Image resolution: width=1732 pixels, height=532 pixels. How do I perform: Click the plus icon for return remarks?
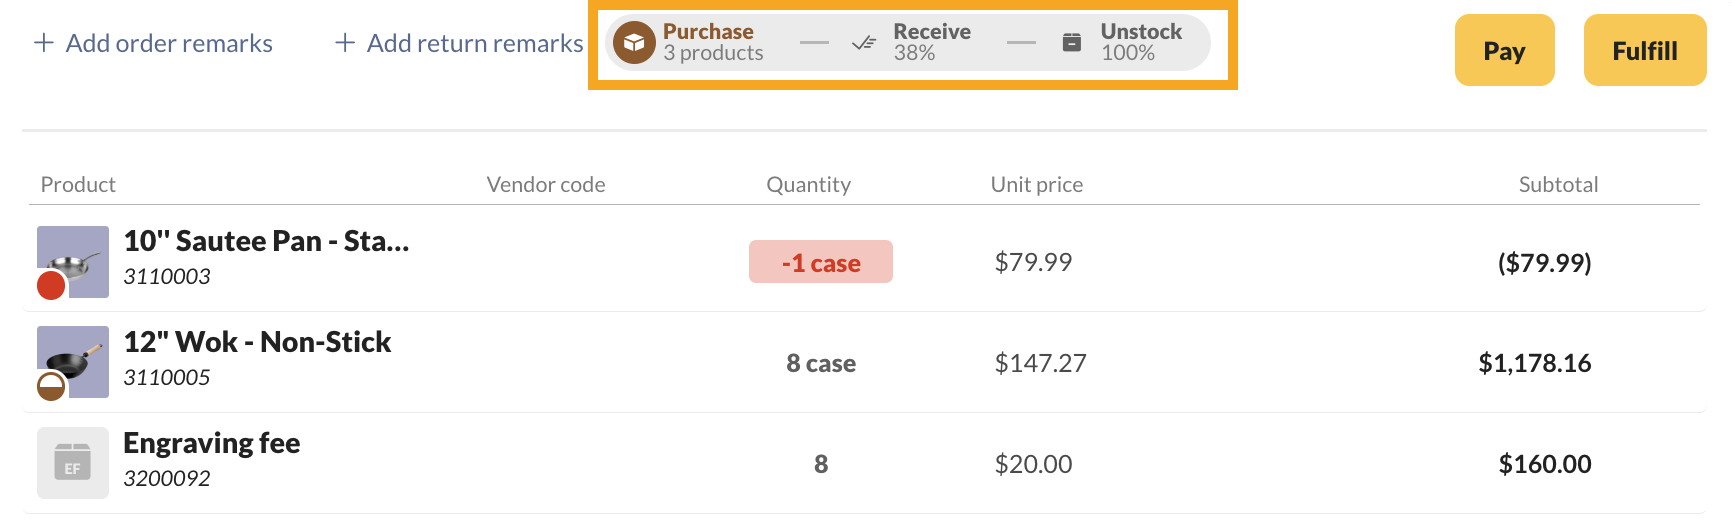tap(345, 43)
